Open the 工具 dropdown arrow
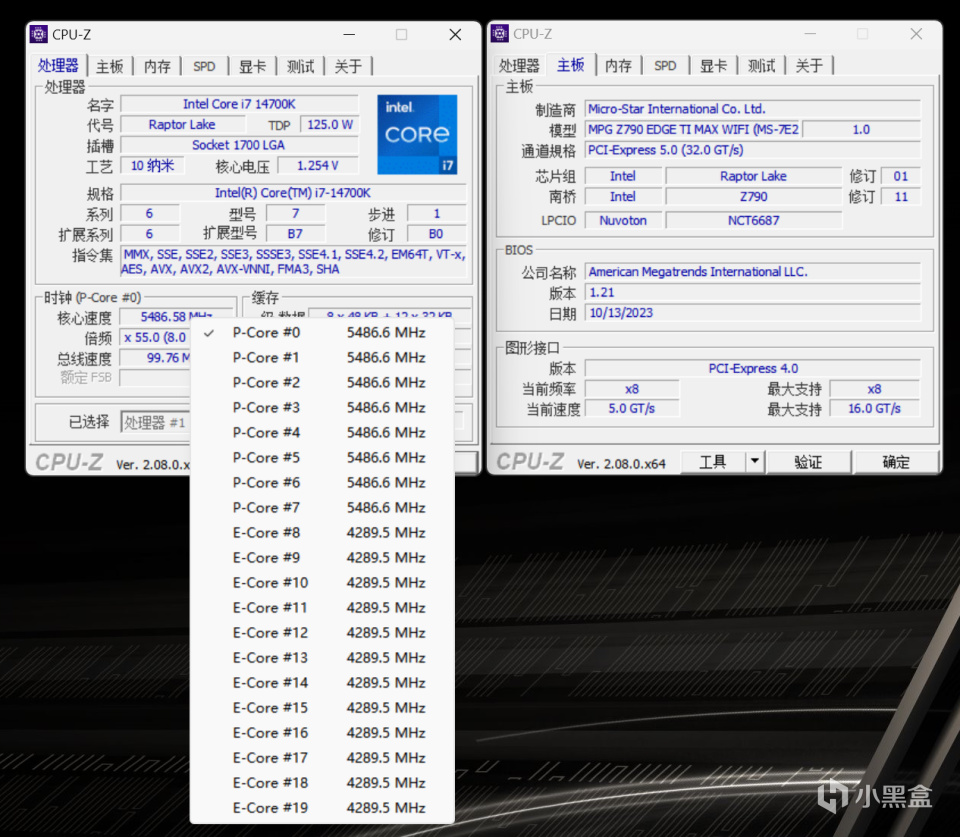960x837 pixels. pyautogui.click(x=755, y=461)
